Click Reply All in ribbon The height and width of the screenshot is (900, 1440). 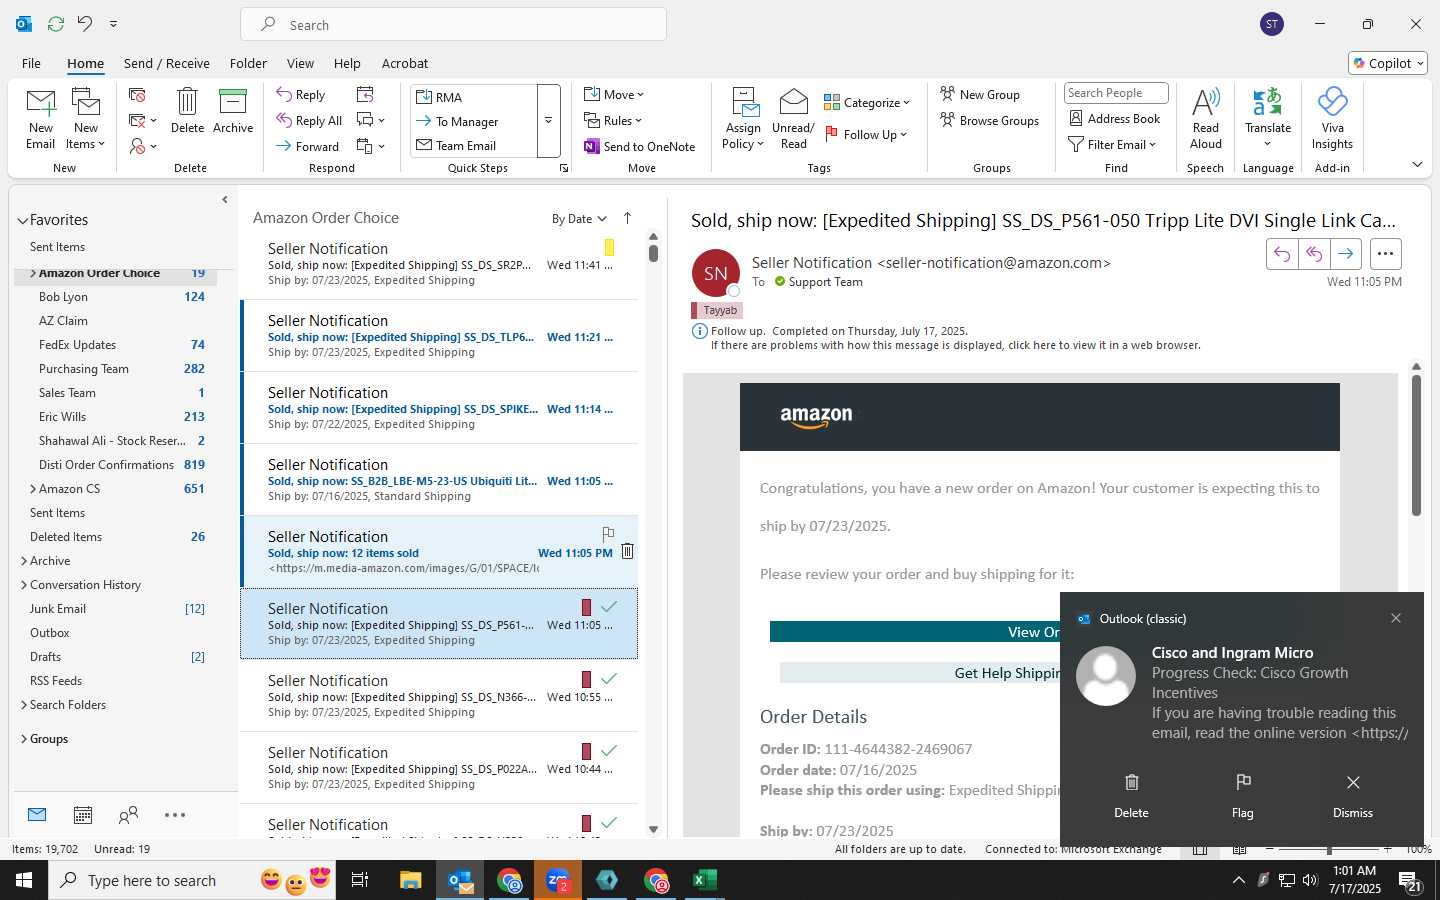click(x=309, y=121)
